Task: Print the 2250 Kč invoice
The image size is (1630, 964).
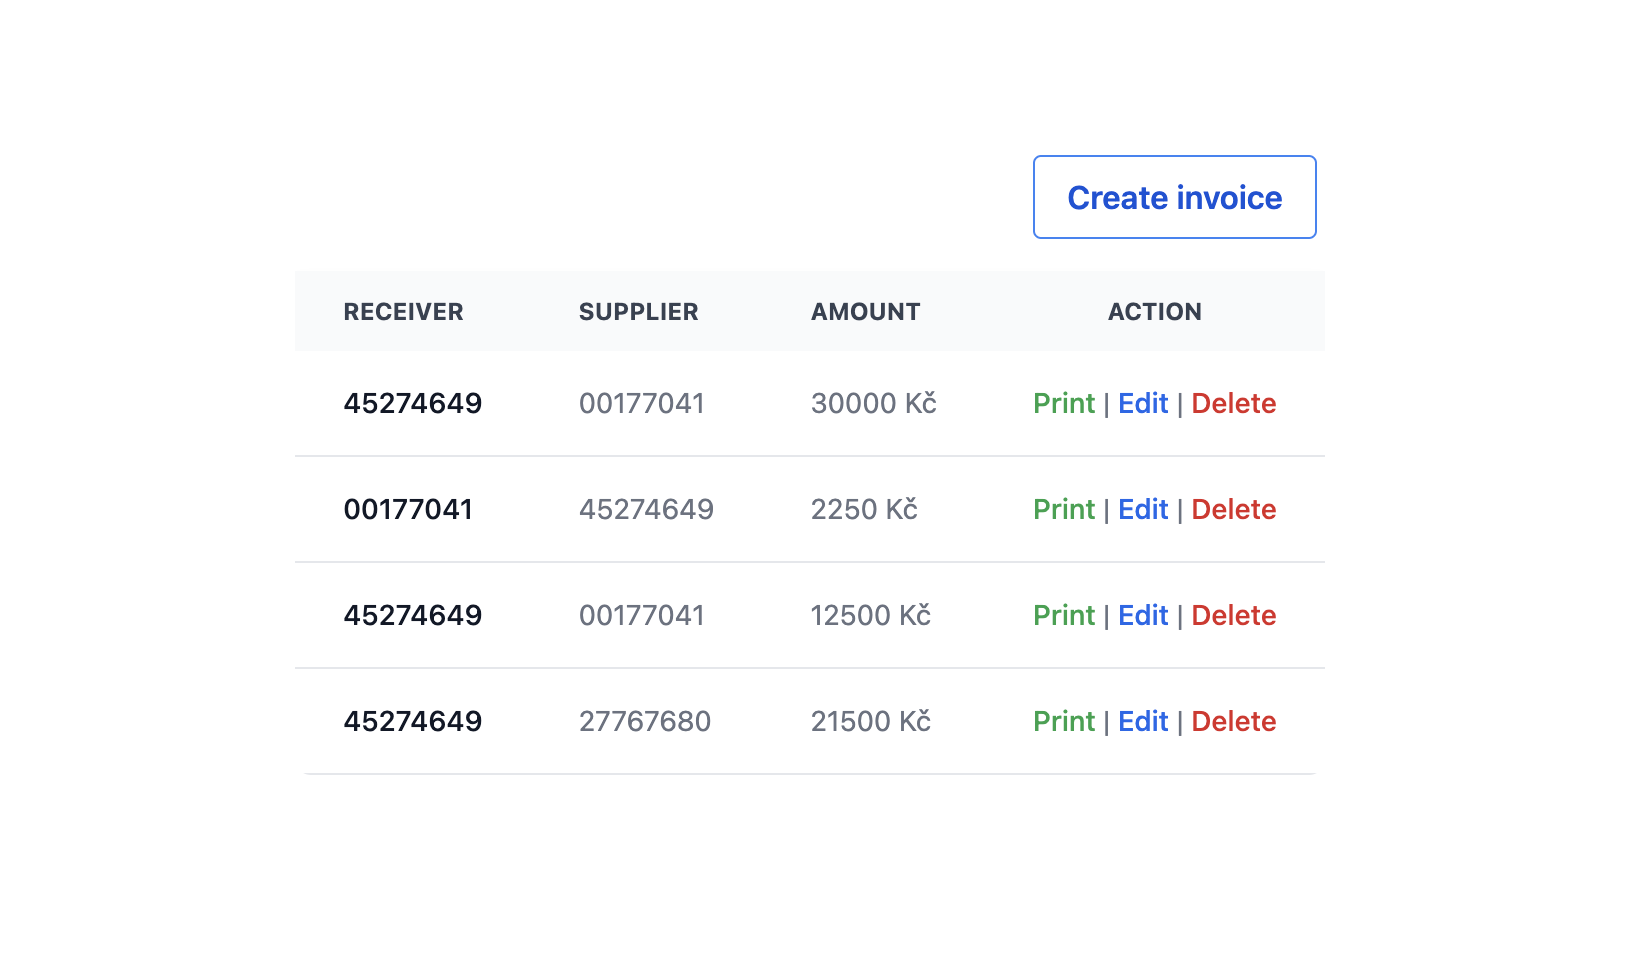Action: [x=1064, y=509]
